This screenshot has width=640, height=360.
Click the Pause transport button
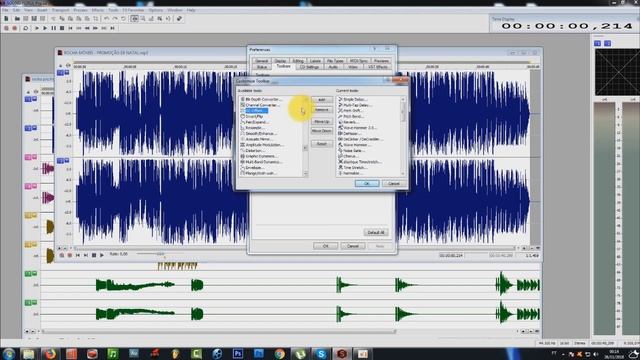53,28
